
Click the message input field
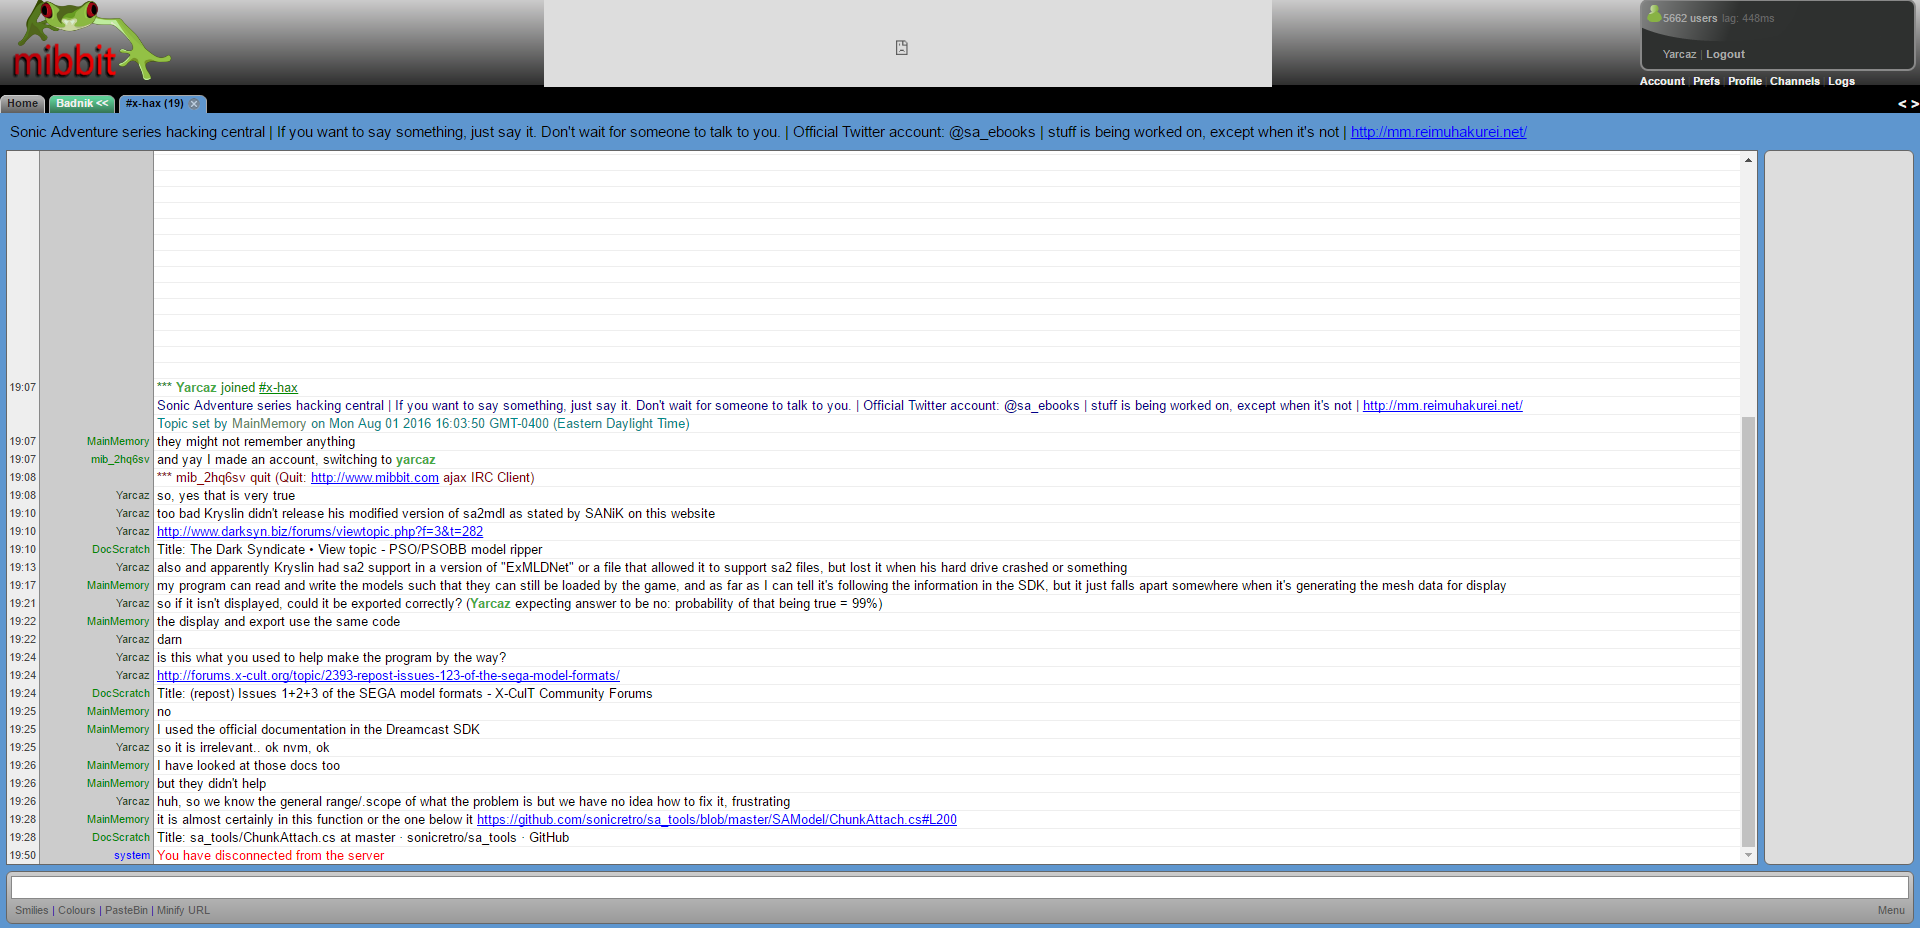(959, 887)
